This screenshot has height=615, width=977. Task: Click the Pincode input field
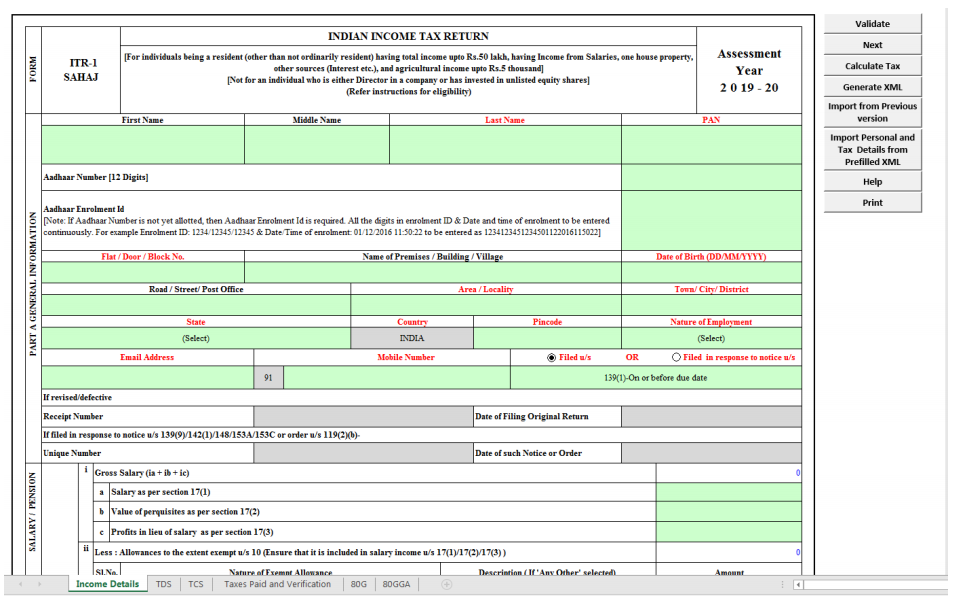click(547, 338)
